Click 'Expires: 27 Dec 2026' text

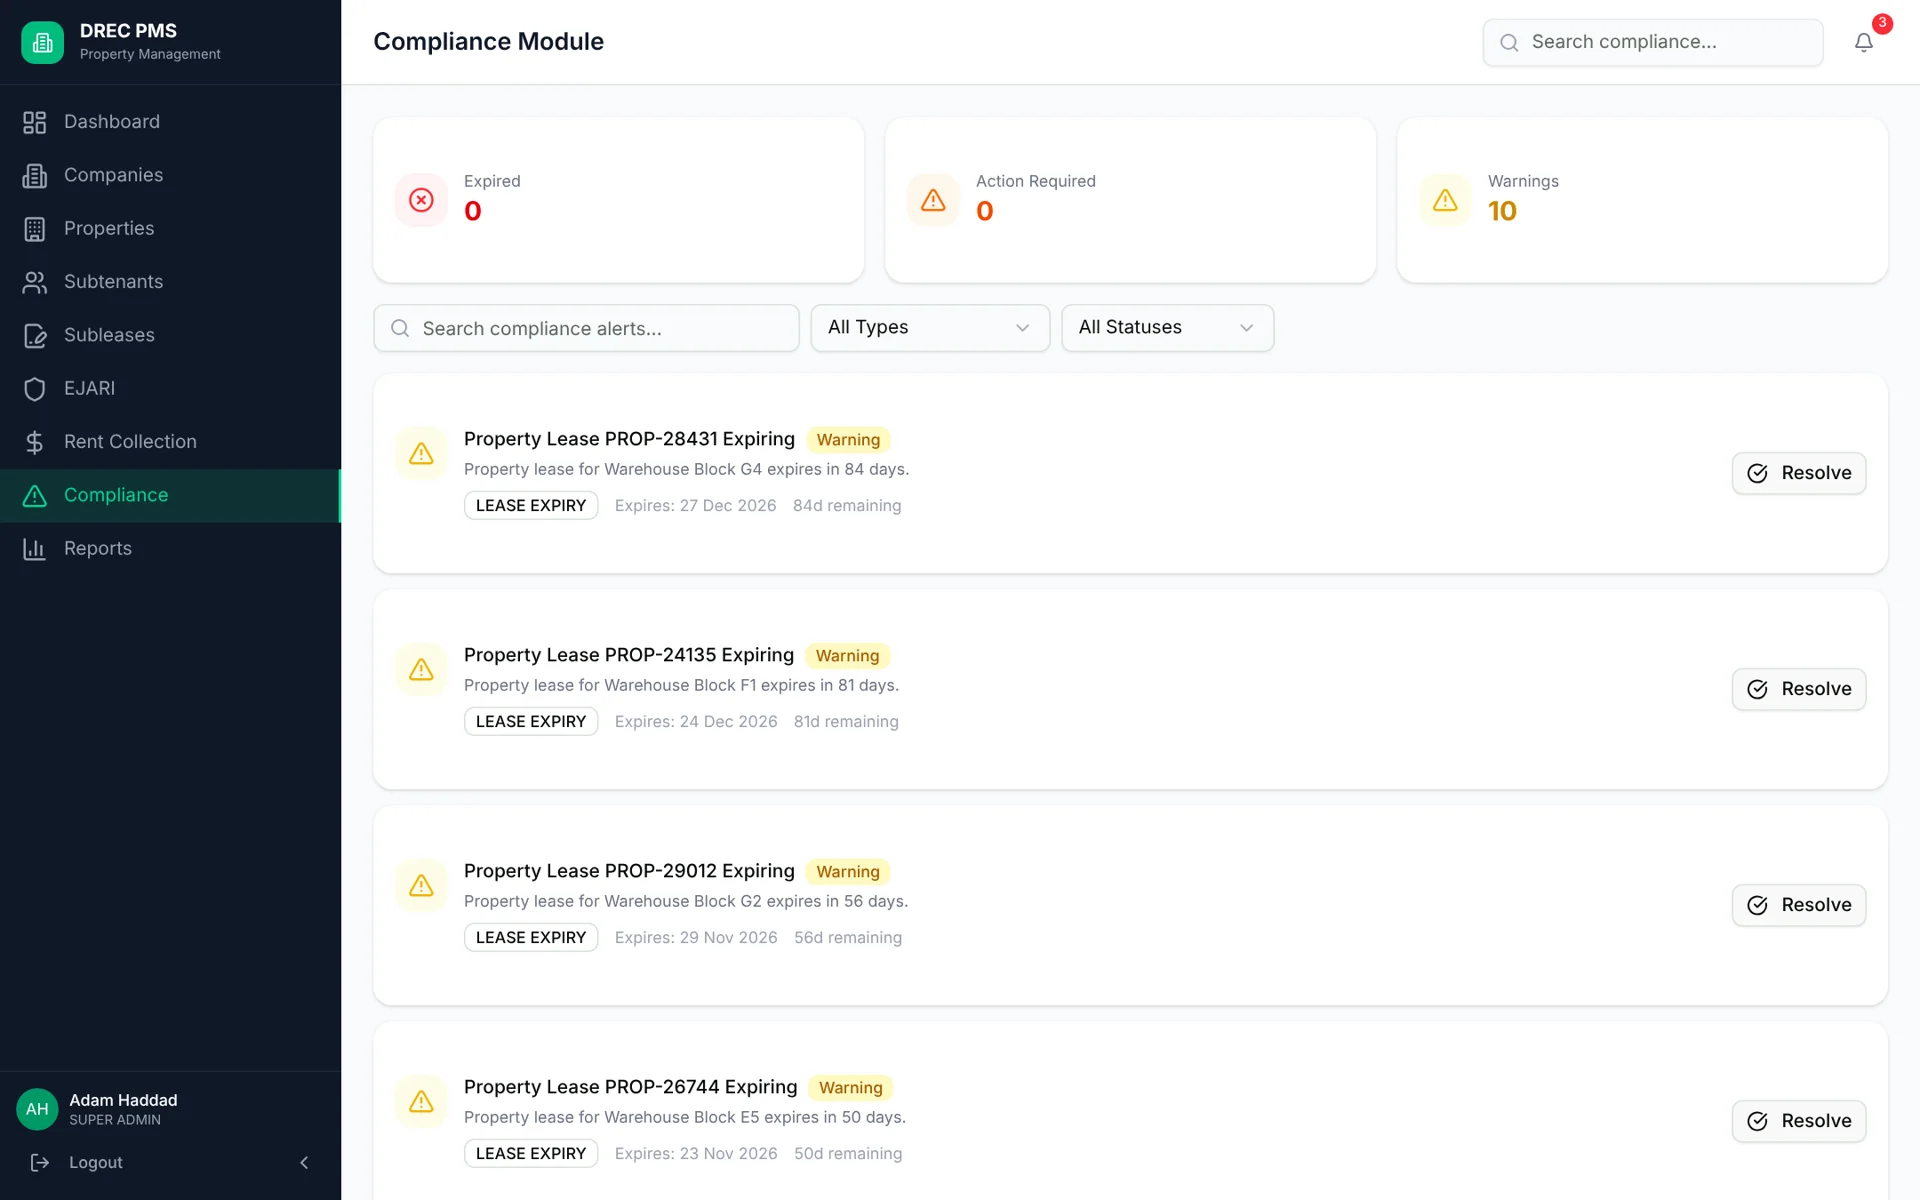695,506
